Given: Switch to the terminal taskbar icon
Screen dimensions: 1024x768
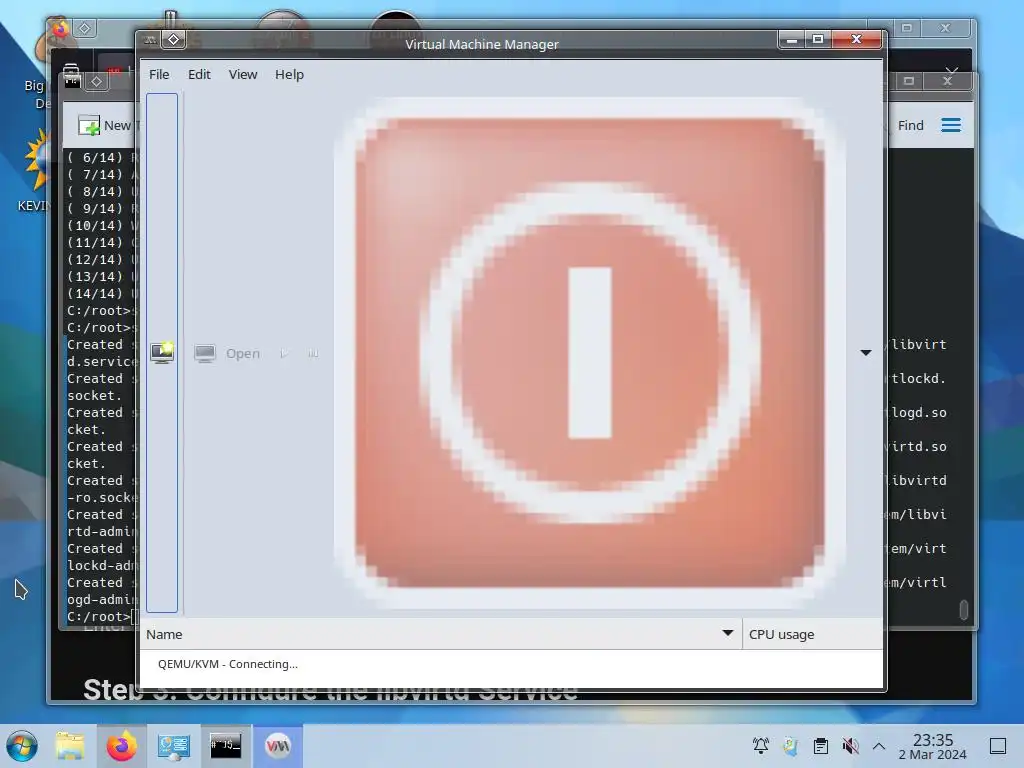Looking at the screenshot, I should click(225, 745).
